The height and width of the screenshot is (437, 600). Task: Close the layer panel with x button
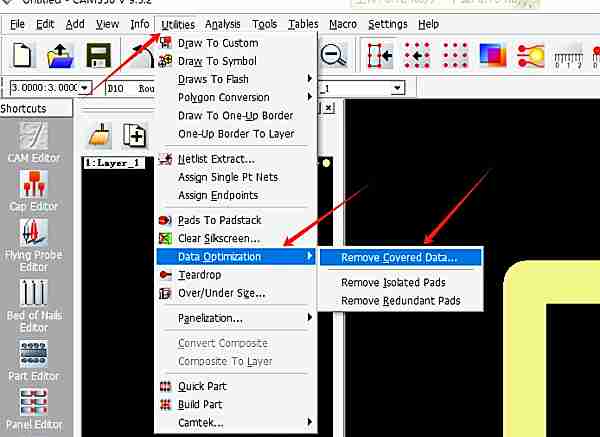pyautogui.click(x=328, y=108)
